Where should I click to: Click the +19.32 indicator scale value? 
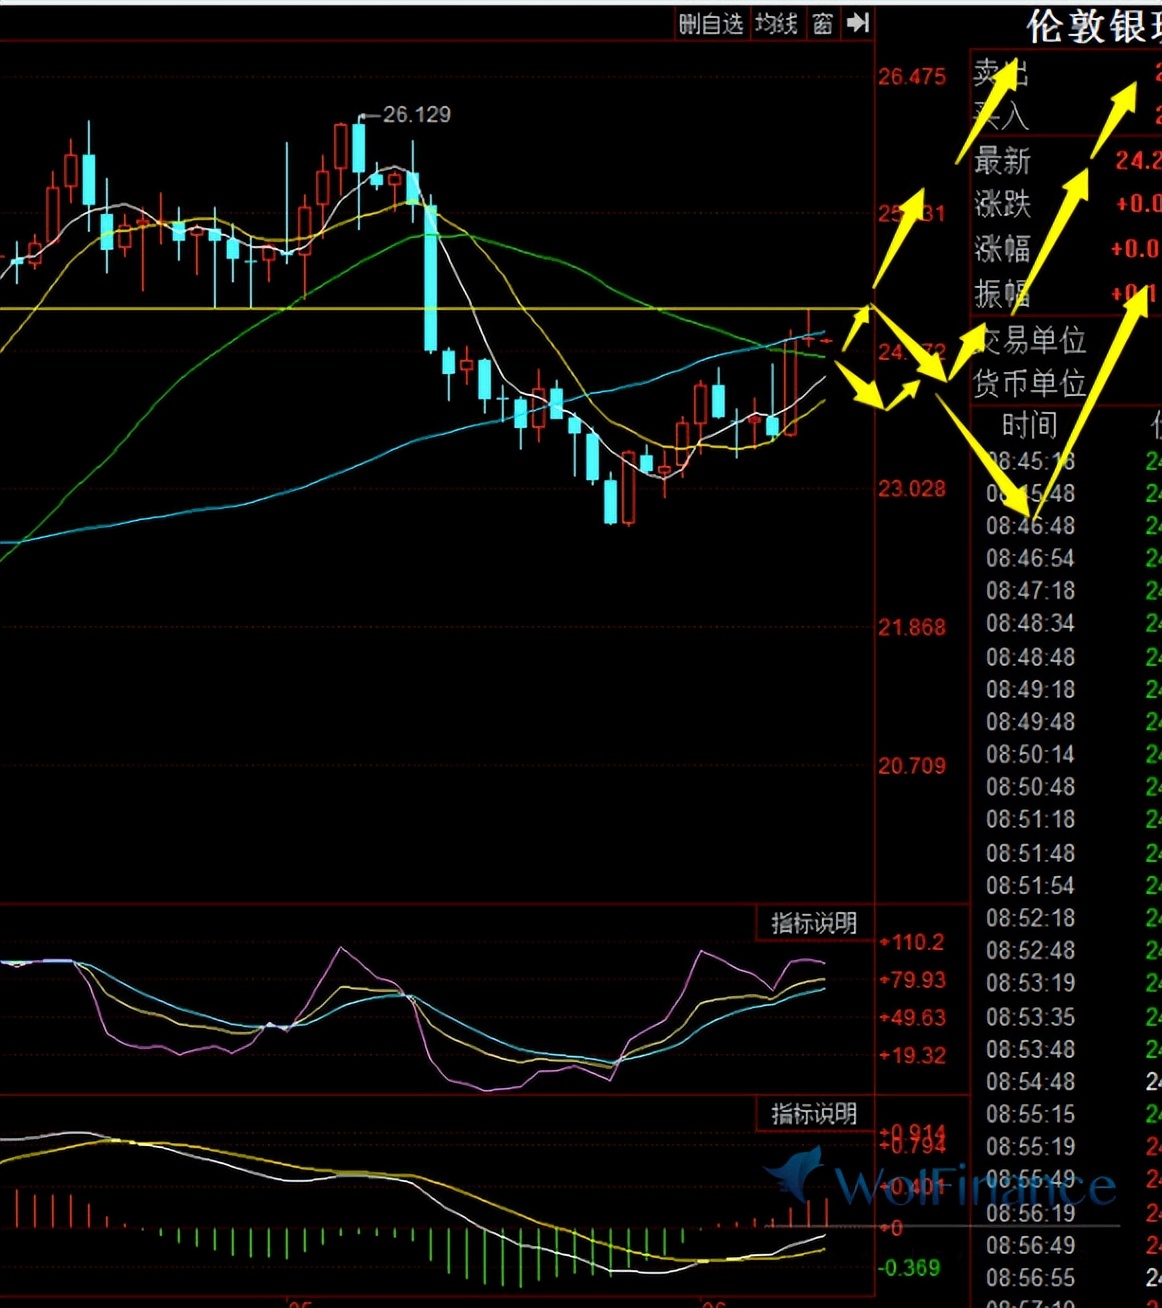tap(911, 1055)
